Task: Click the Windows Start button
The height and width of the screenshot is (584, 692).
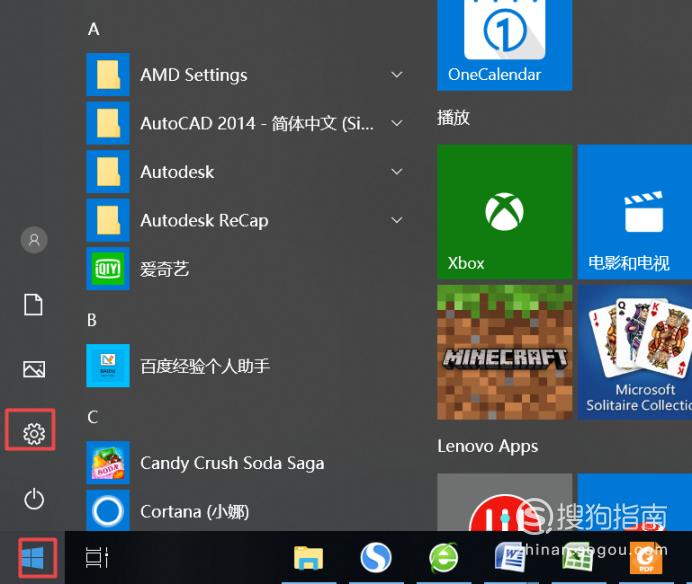Action: tap(33, 558)
